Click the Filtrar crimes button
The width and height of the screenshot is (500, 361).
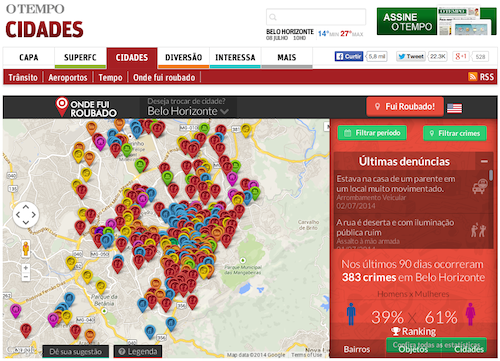[455, 133]
